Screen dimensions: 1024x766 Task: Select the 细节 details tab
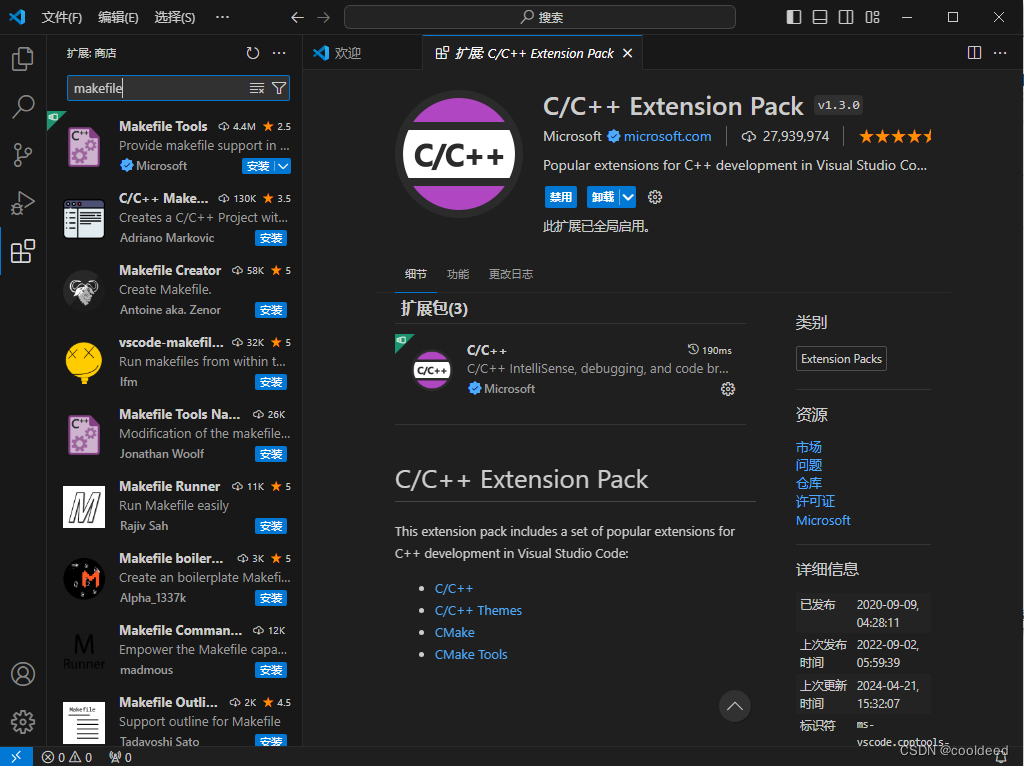(x=415, y=274)
